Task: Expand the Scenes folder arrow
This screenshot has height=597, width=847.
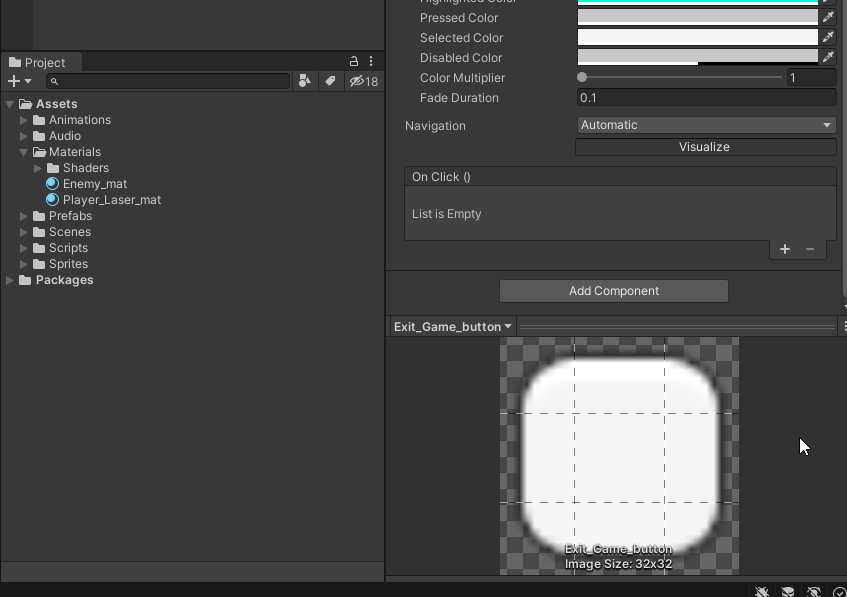Action: tap(24, 232)
